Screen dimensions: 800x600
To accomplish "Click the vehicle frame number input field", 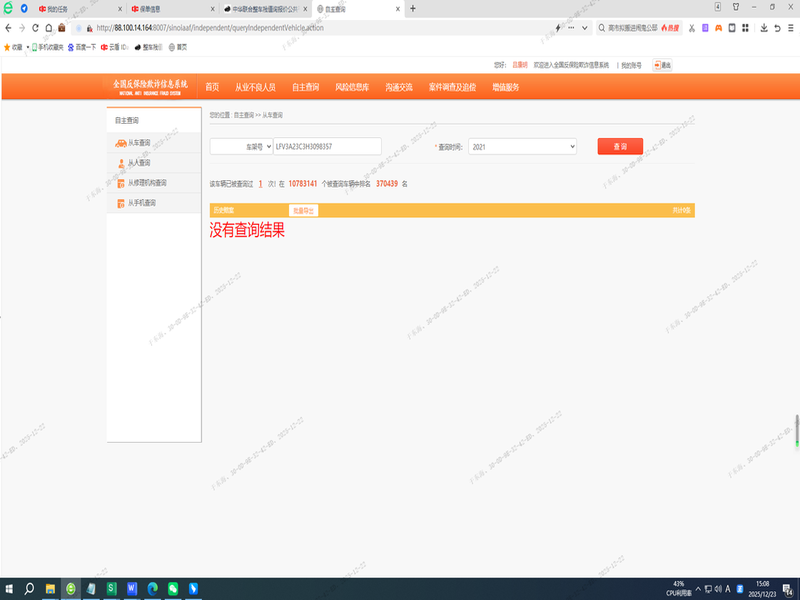I will [x=327, y=147].
